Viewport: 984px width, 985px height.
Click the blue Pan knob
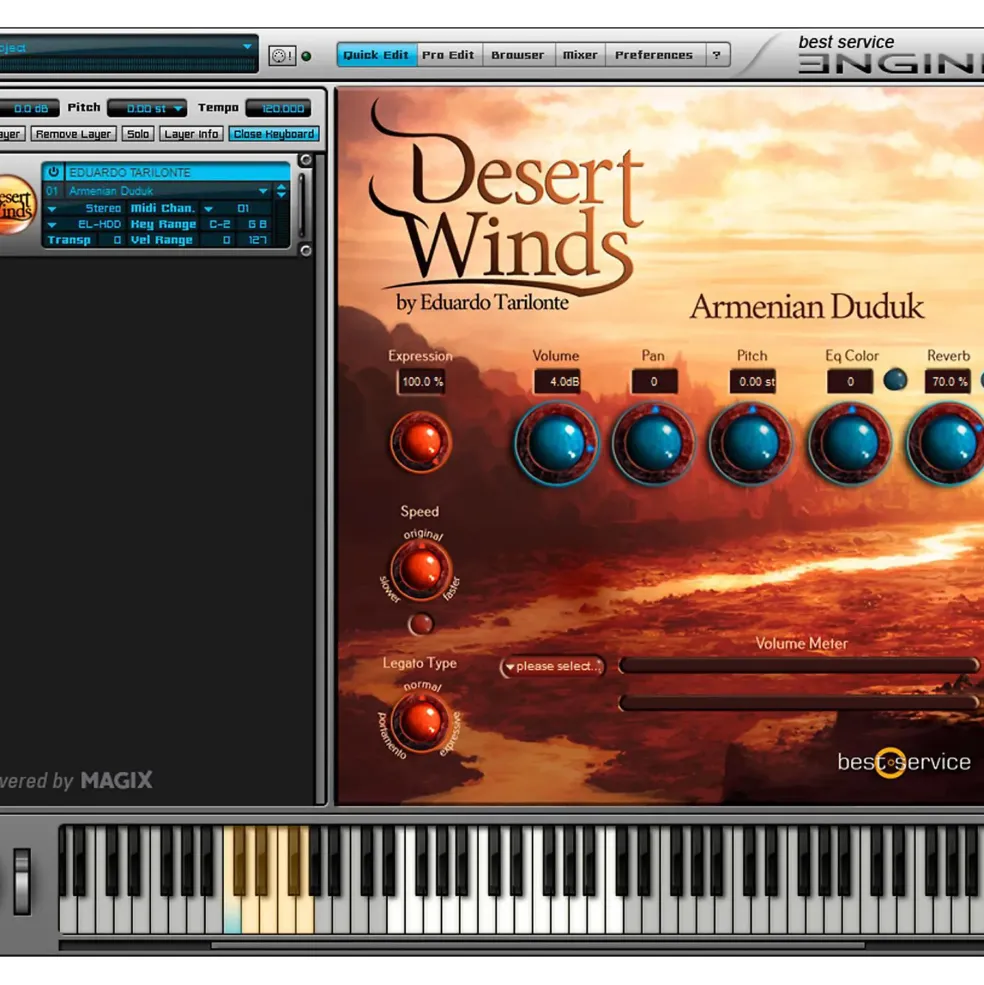653,444
